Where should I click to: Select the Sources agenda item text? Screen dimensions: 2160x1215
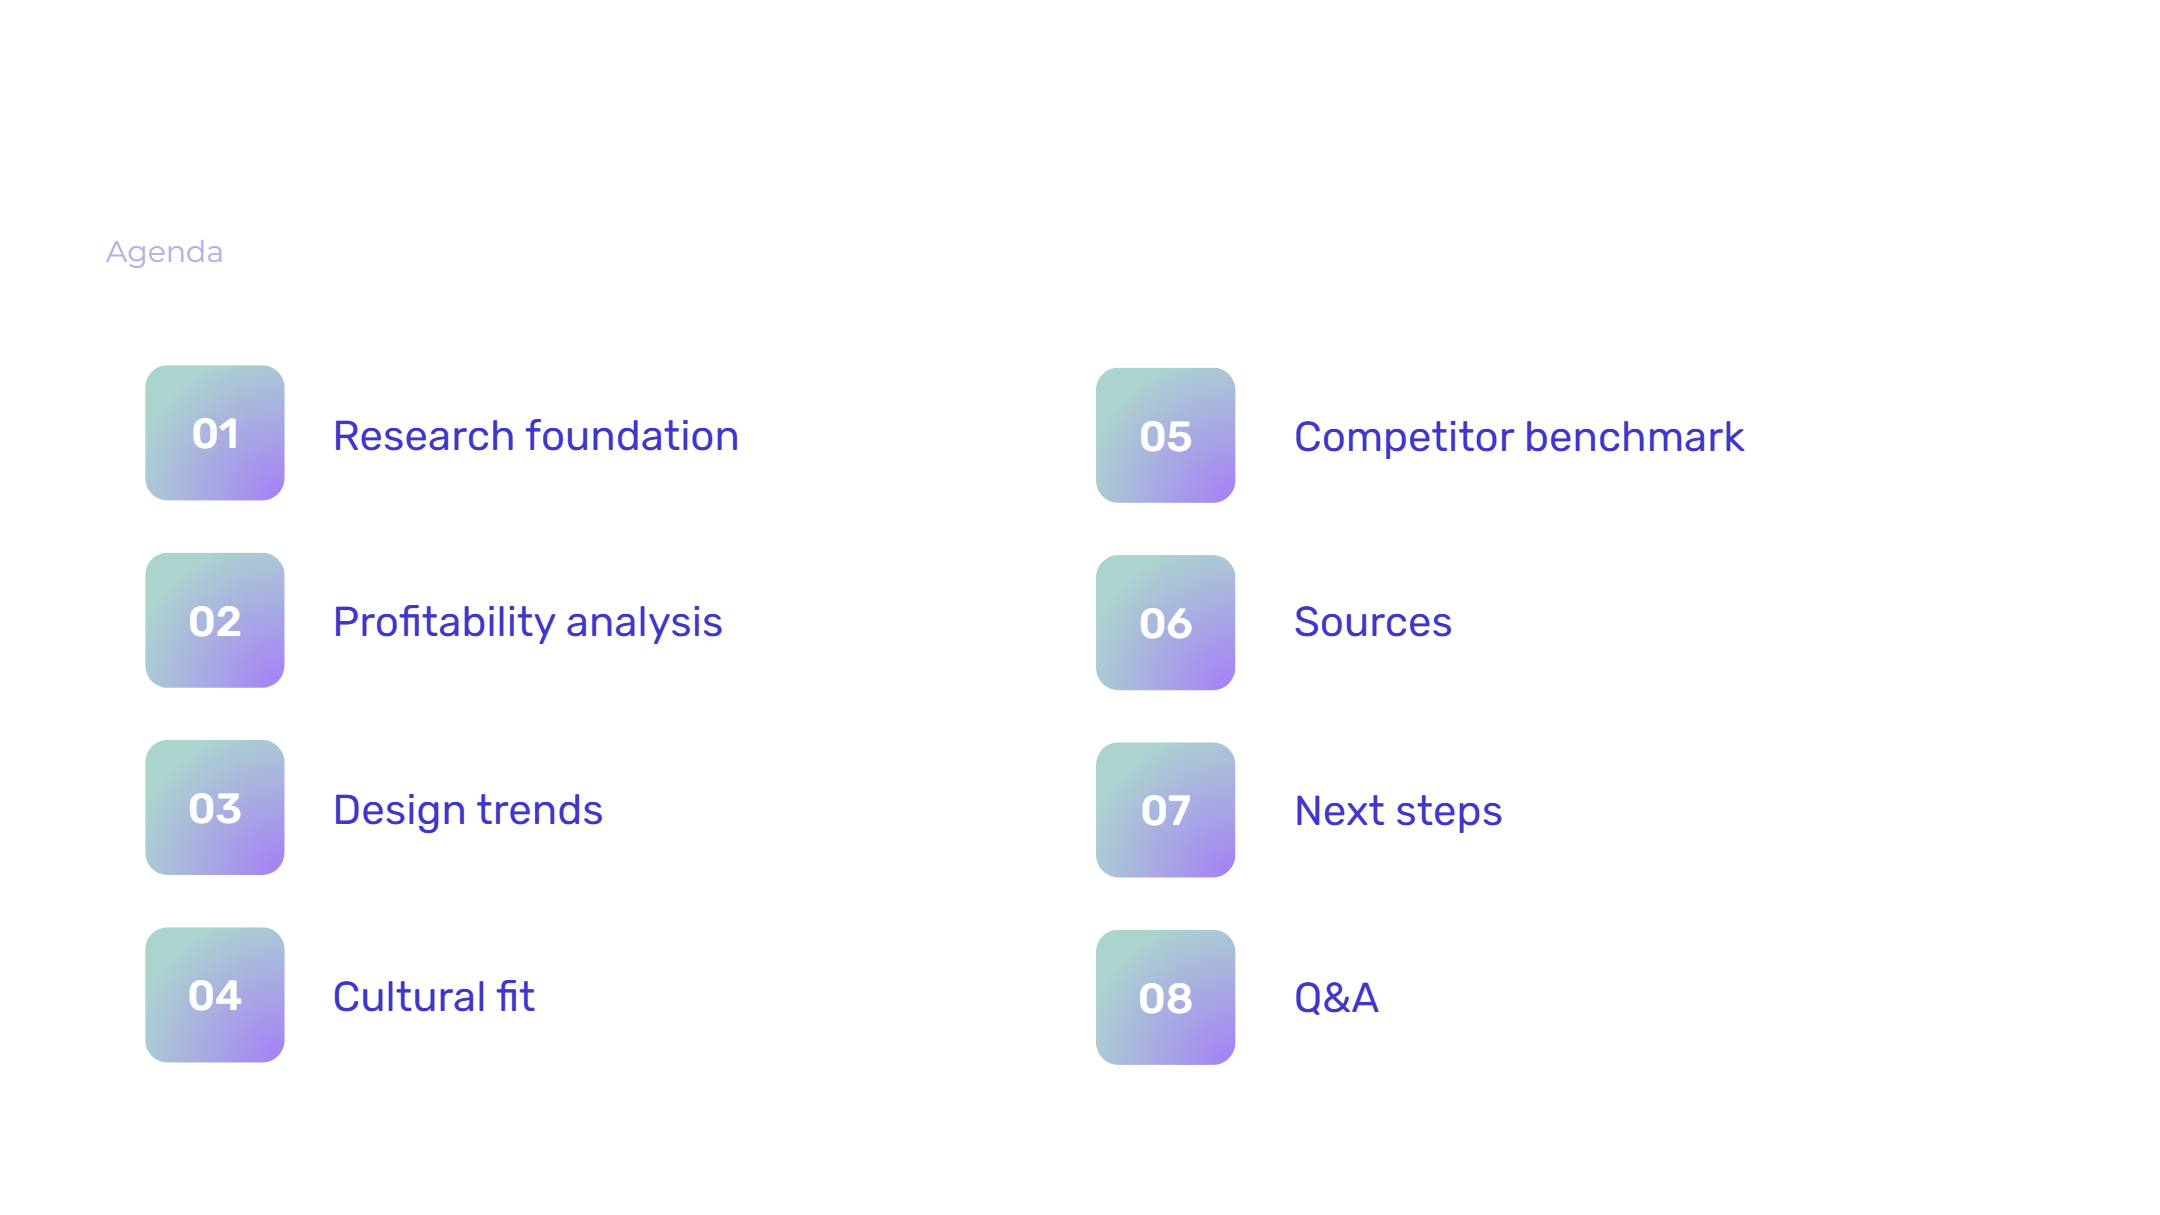click(1372, 622)
